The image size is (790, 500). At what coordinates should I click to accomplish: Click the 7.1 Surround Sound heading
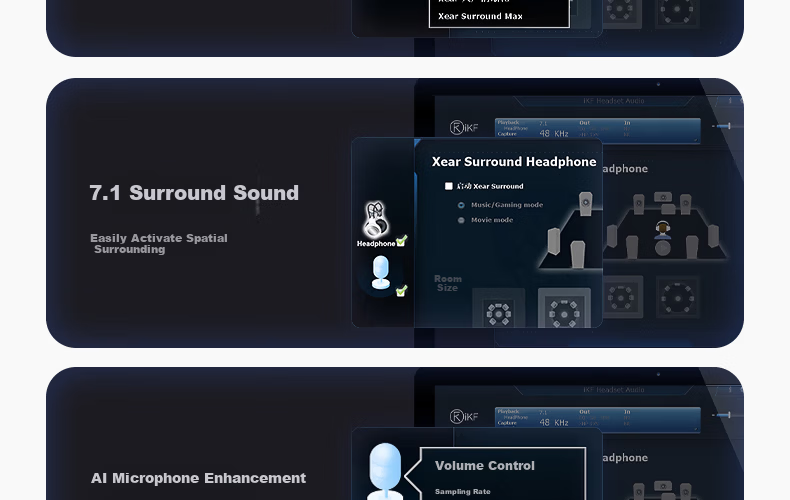[194, 193]
